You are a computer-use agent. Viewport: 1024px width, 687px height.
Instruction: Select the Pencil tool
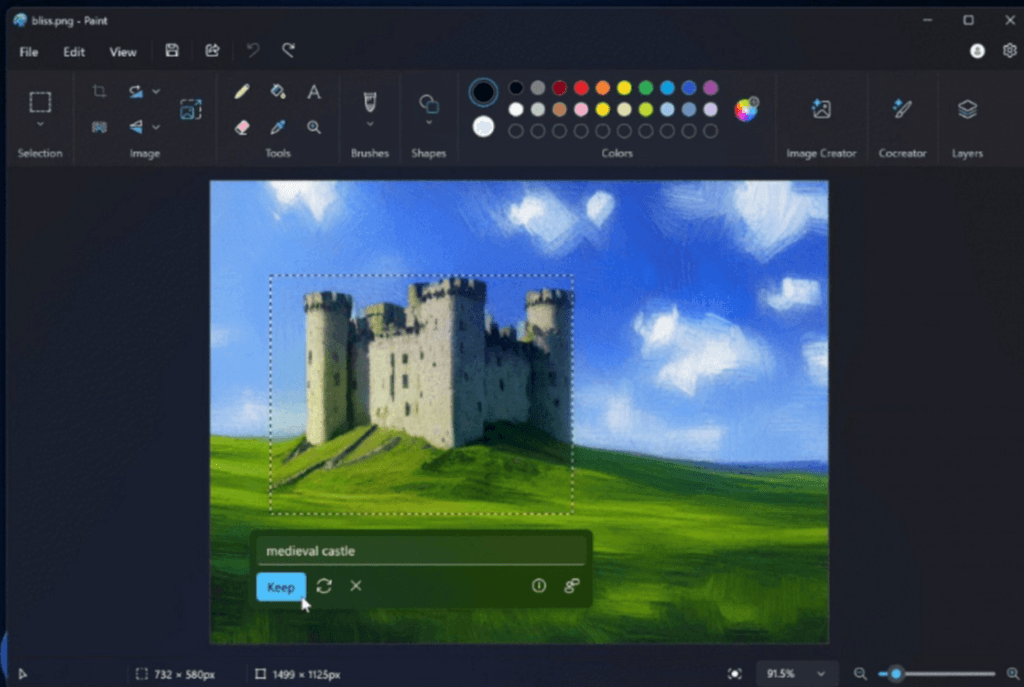[x=242, y=91]
